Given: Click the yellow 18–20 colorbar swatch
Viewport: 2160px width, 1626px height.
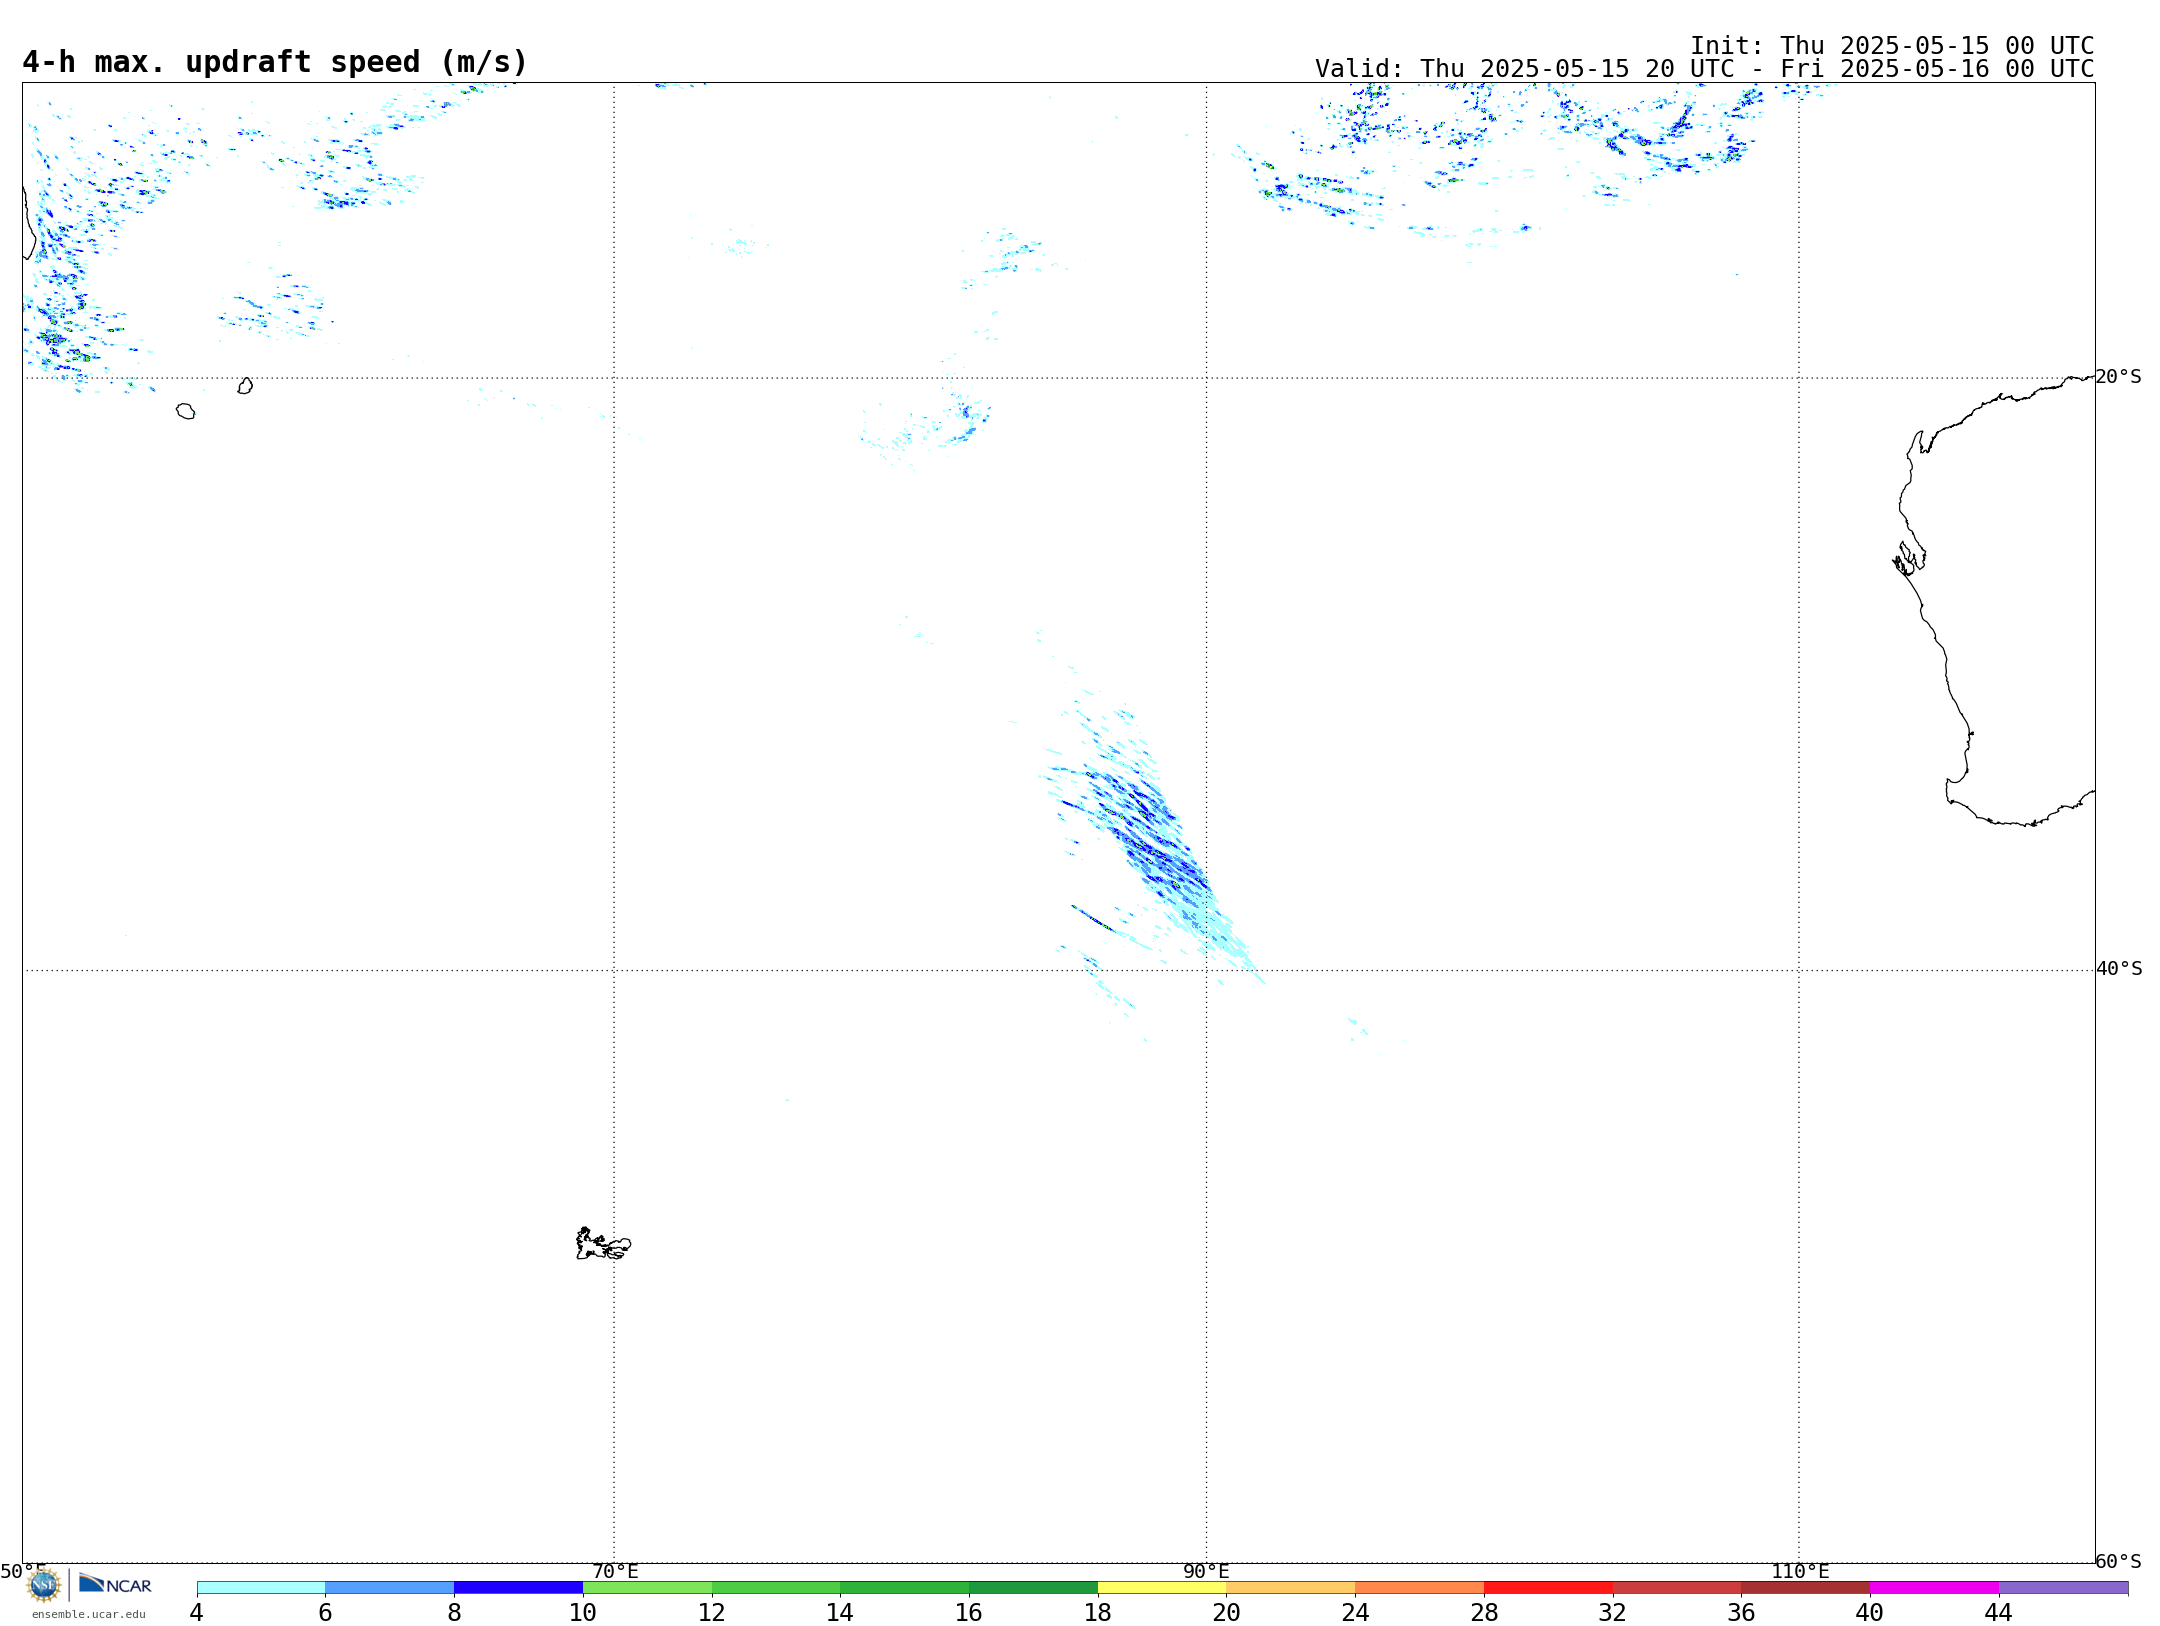Looking at the screenshot, I should 1162,1588.
